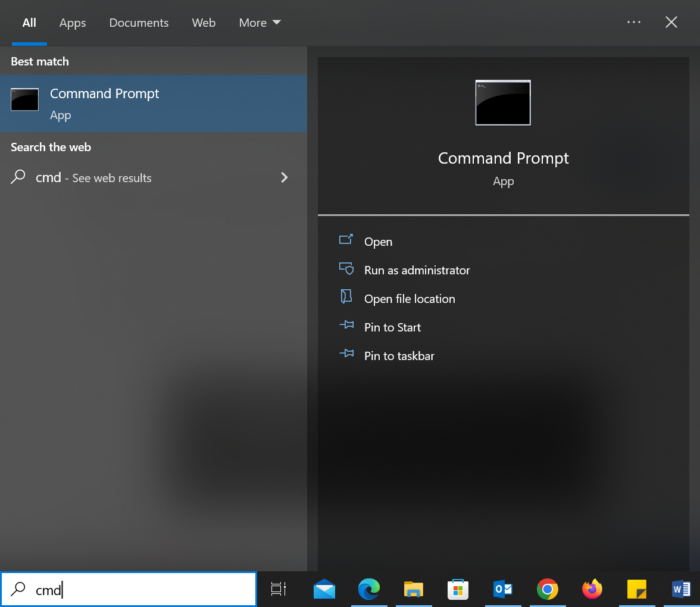Expand the More filter dropdown
The height and width of the screenshot is (607, 700).
coord(259,22)
